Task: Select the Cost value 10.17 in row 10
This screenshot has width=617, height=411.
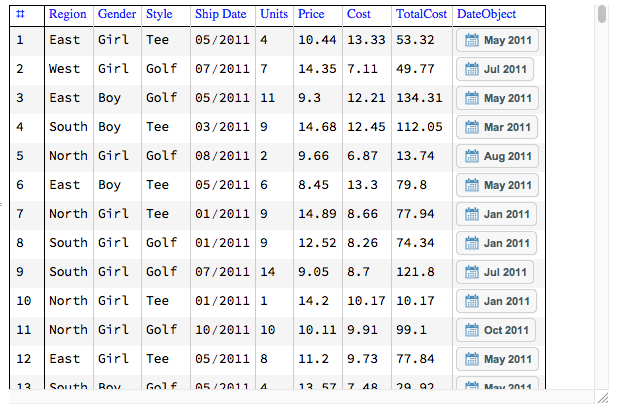Action: click(366, 301)
